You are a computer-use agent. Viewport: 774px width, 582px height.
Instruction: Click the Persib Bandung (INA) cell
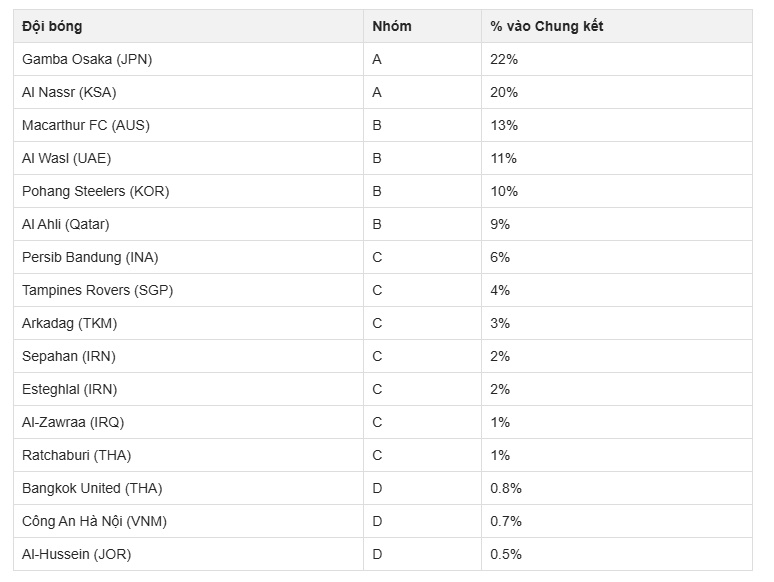(90, 257)
